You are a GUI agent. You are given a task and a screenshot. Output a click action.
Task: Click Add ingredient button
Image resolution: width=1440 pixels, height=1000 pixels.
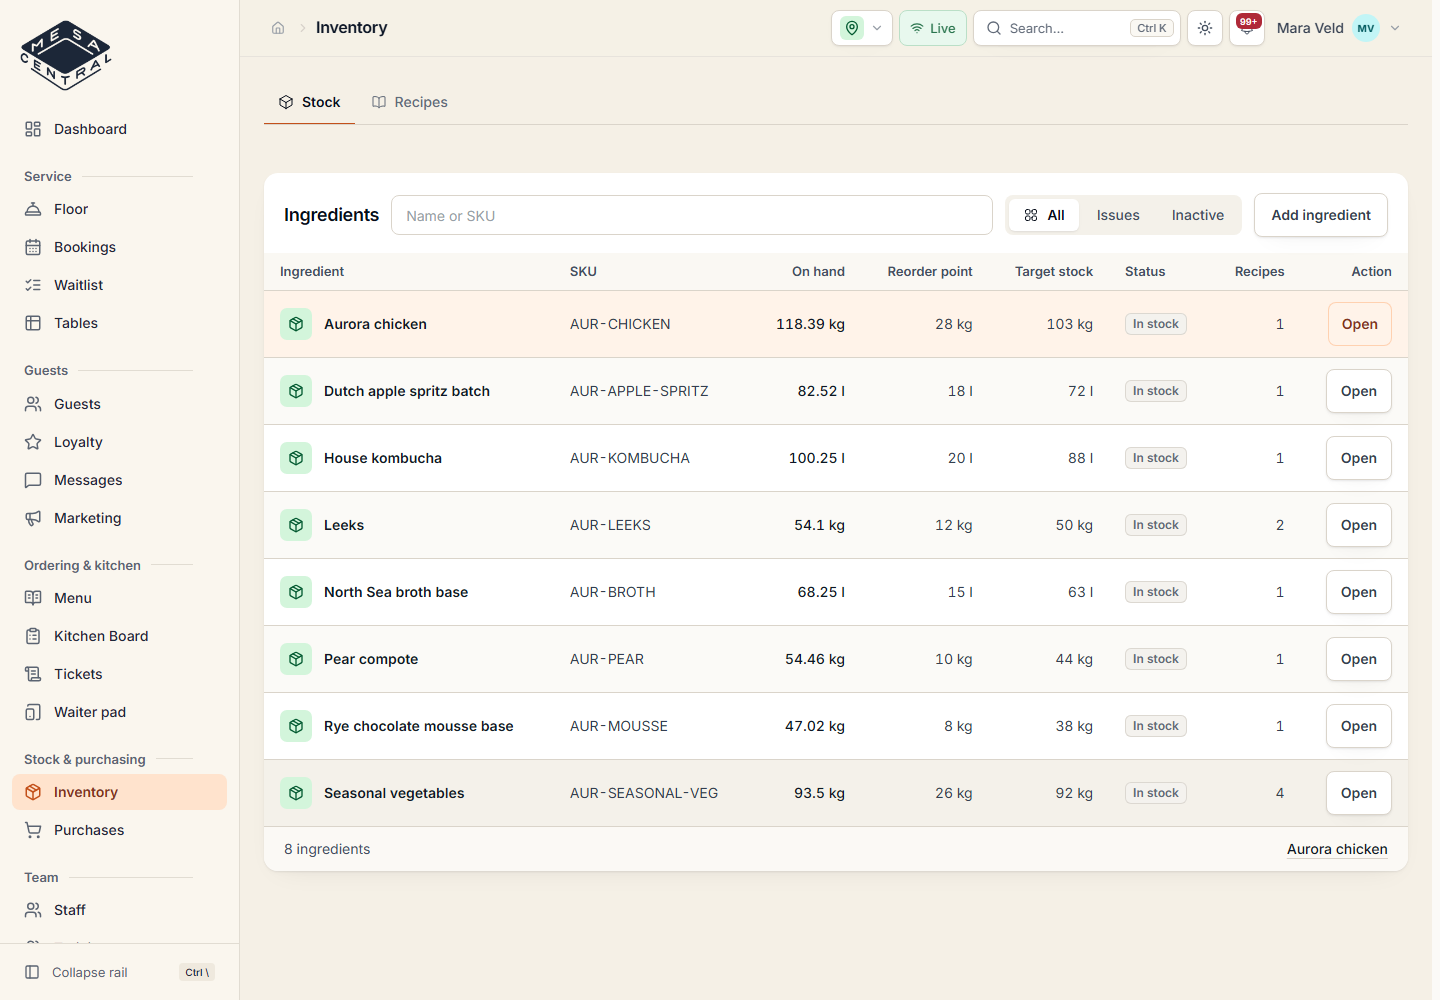pyautogui.click(x=1321, y=215)
